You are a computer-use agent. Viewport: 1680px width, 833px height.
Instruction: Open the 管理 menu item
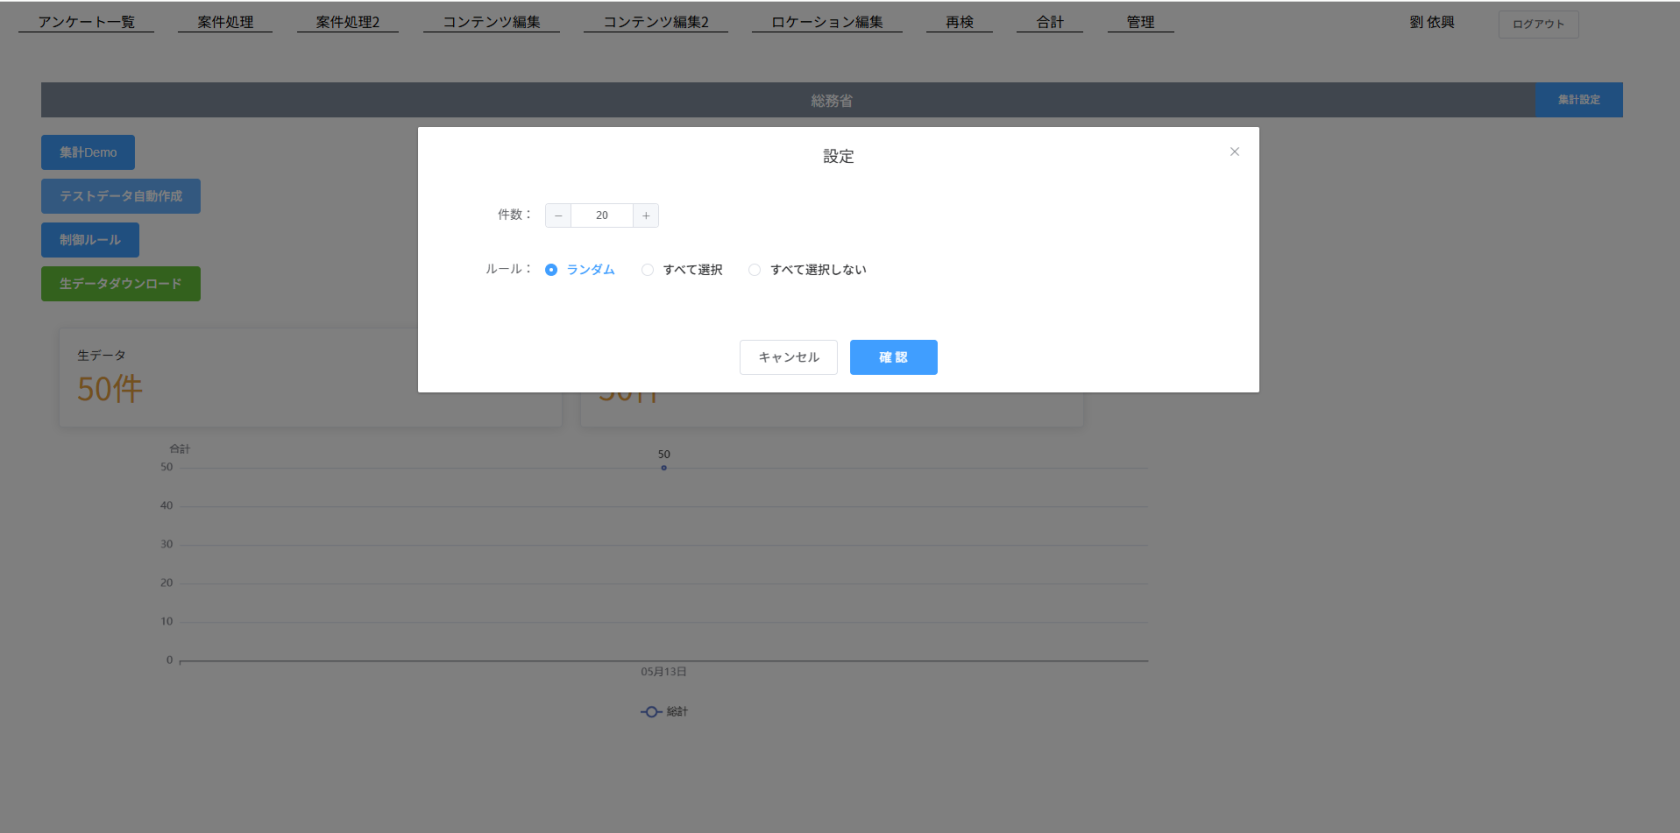pyautogui.click(x=1140, y=22)
